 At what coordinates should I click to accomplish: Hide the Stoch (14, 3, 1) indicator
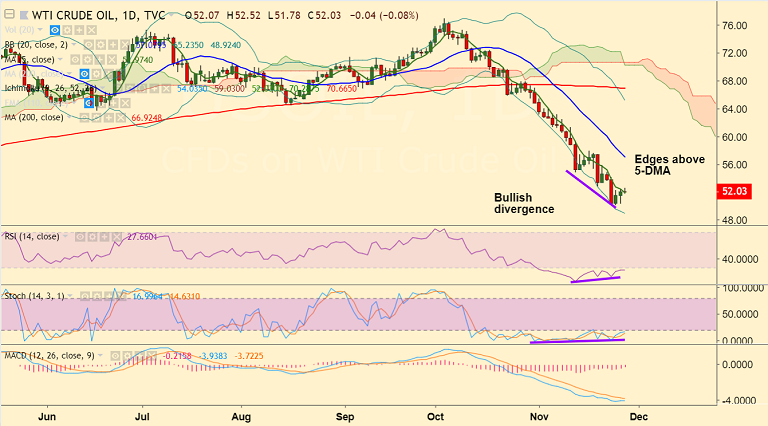(85, 296)
